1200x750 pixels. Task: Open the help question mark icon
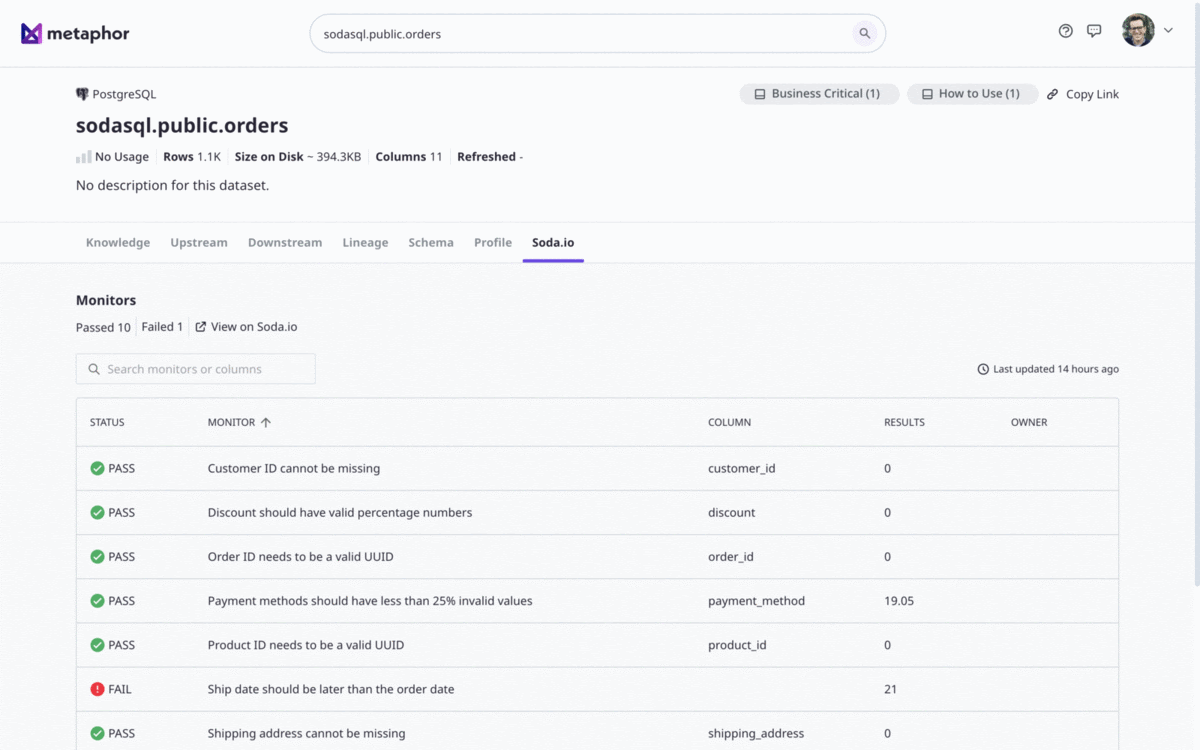1065,31
